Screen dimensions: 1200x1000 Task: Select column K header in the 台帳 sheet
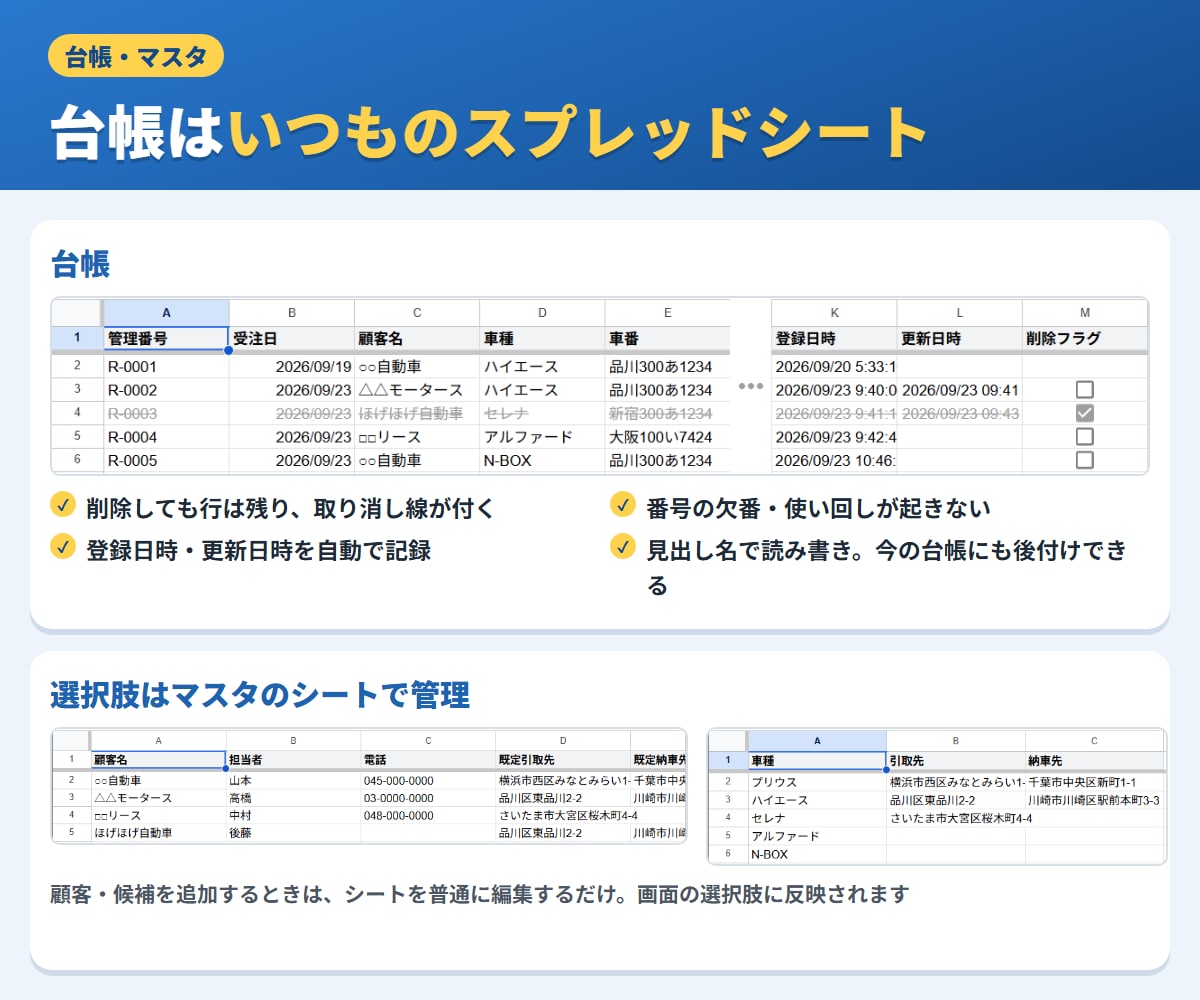tap(834, 312)
